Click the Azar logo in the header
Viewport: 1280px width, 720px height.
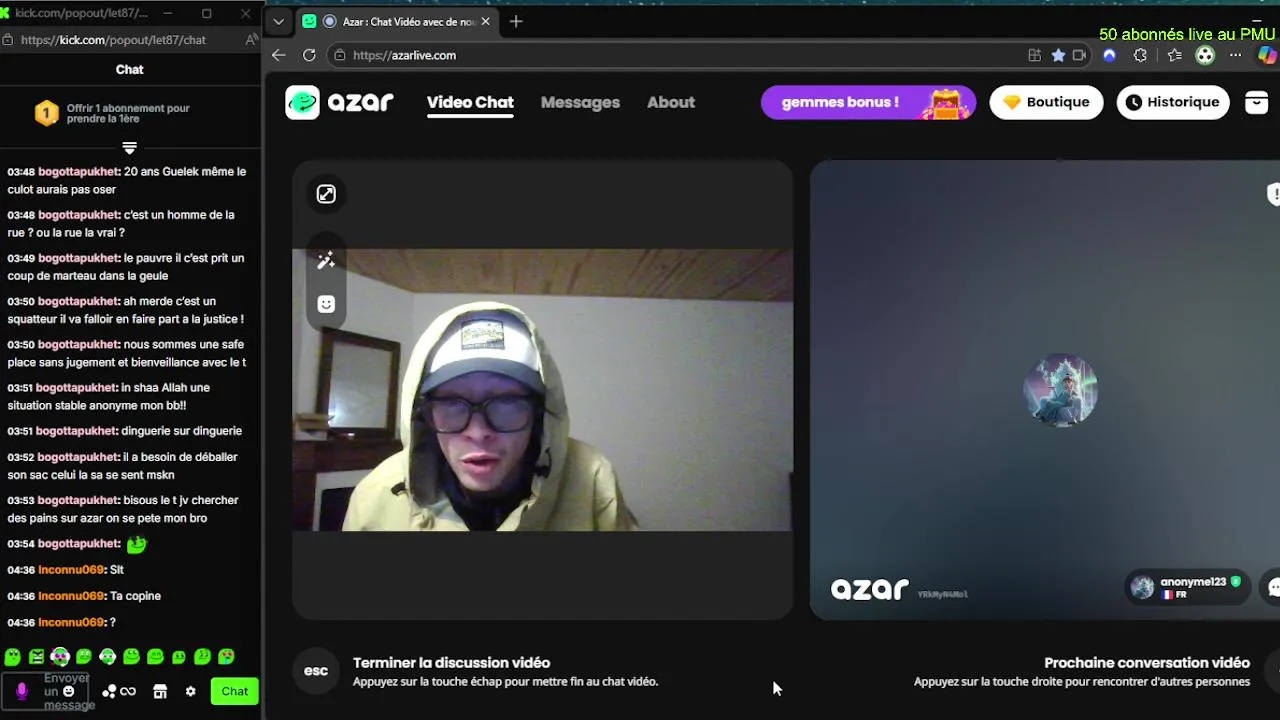340,102
